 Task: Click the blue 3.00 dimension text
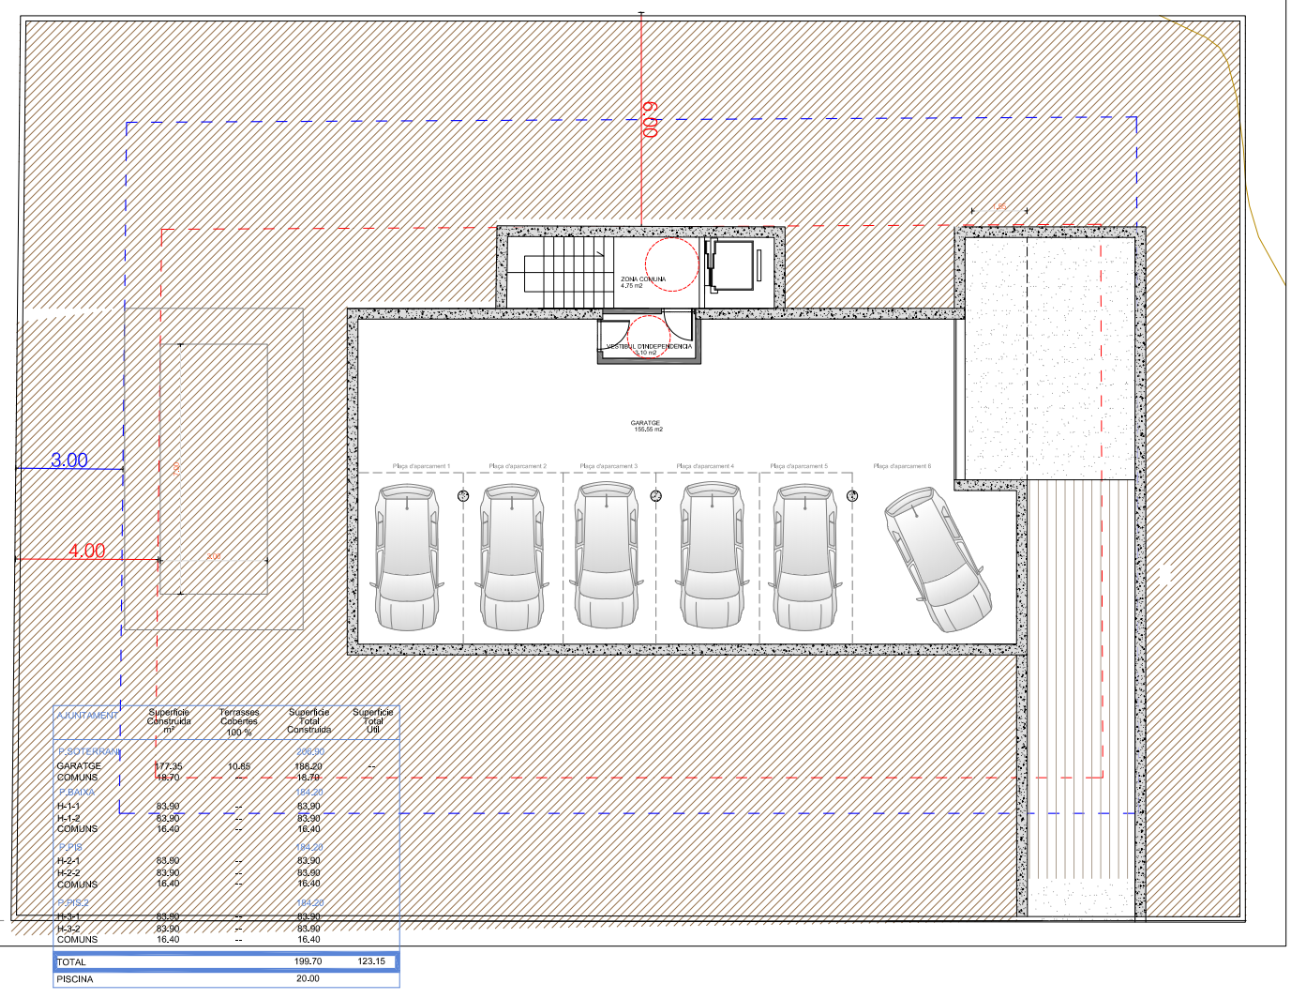[x=69, y=460]
